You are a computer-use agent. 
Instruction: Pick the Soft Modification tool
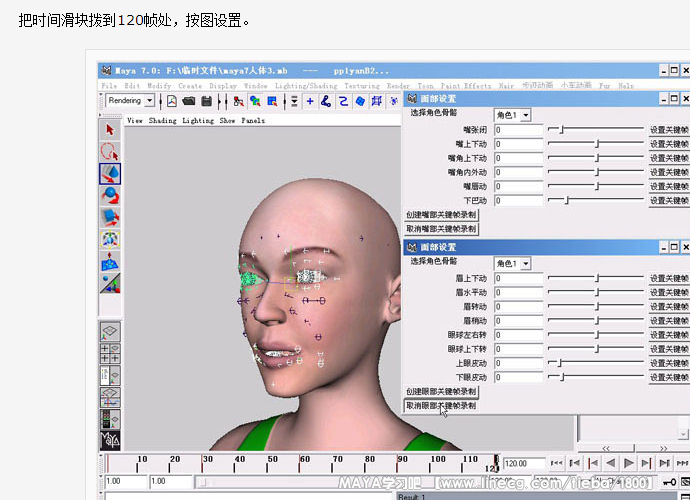[x=110, y=261]
